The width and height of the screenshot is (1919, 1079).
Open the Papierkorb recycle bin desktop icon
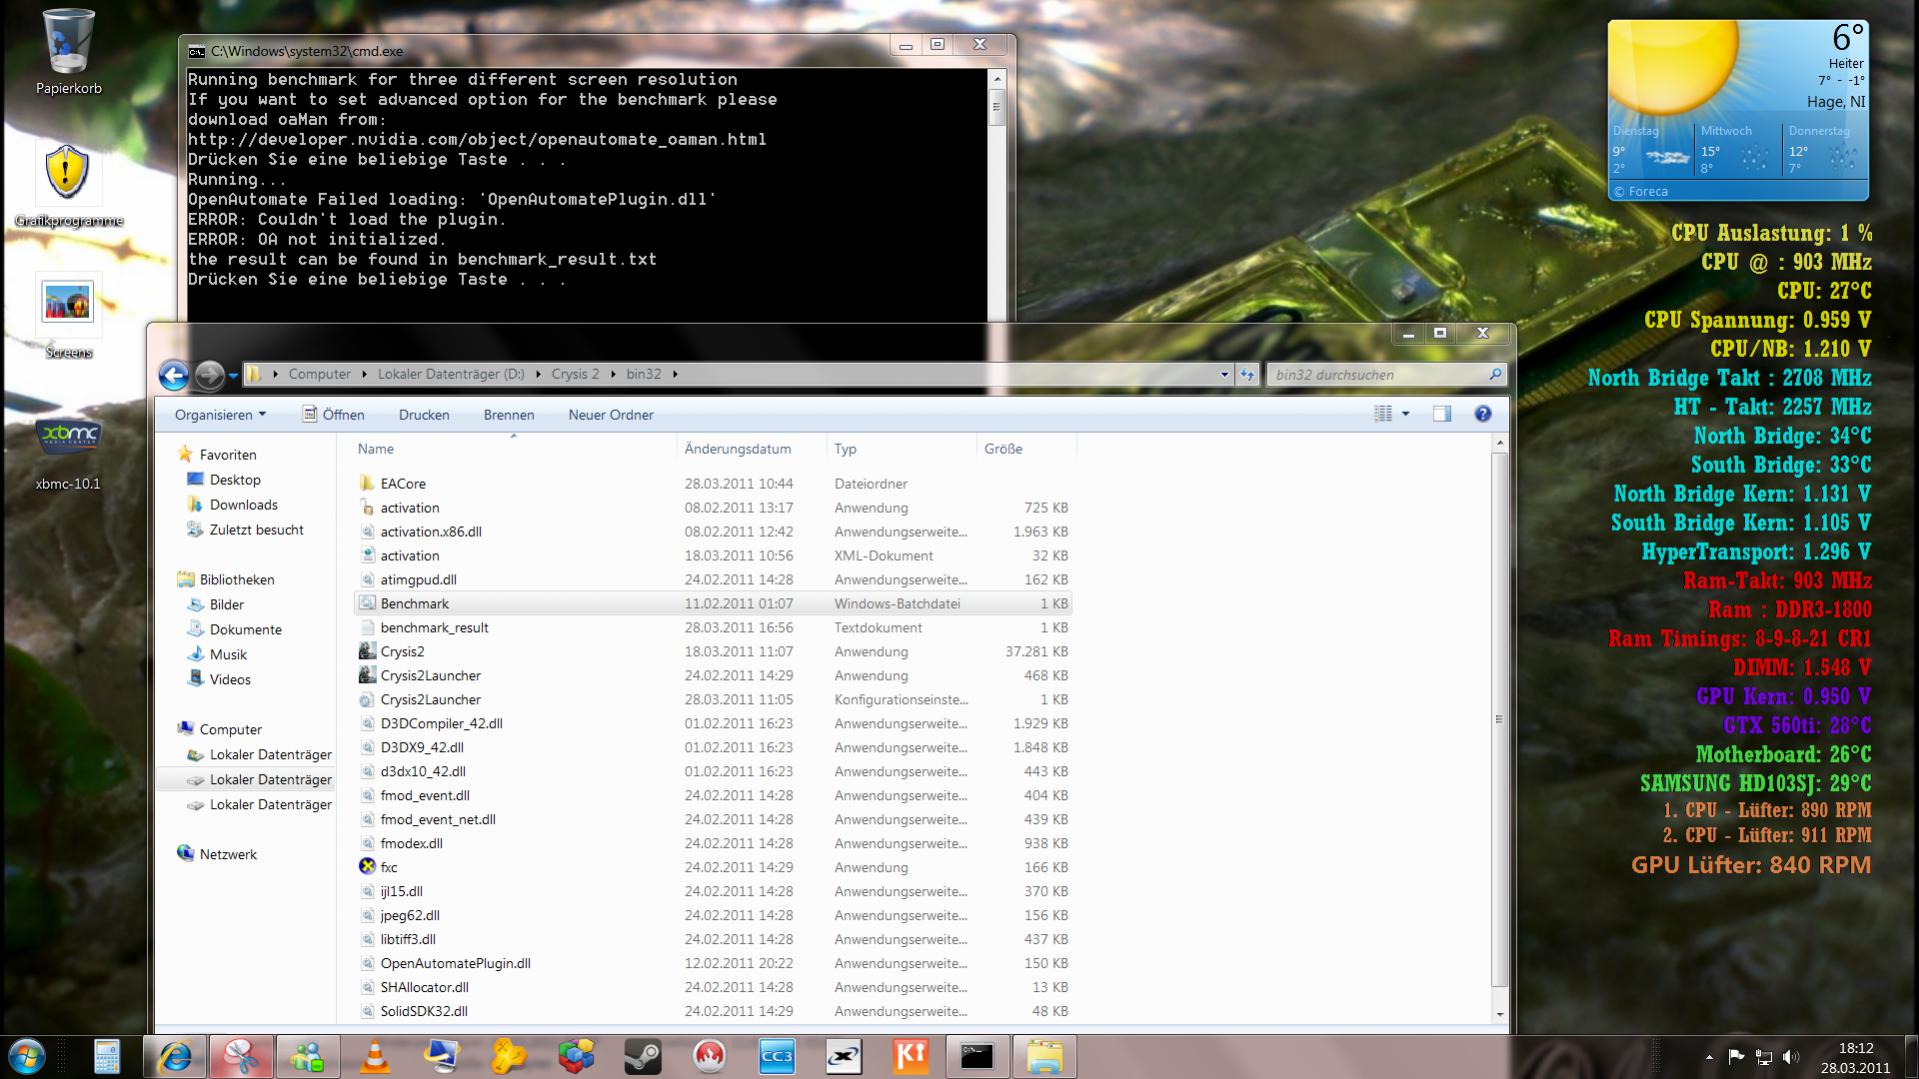(x=68, y=52)
